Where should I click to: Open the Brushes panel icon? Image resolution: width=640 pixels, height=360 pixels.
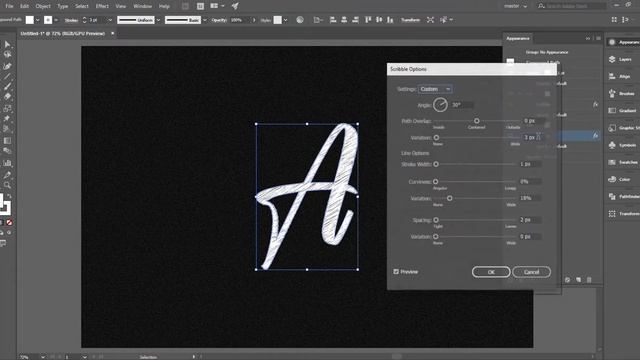[x=612, y=93]
